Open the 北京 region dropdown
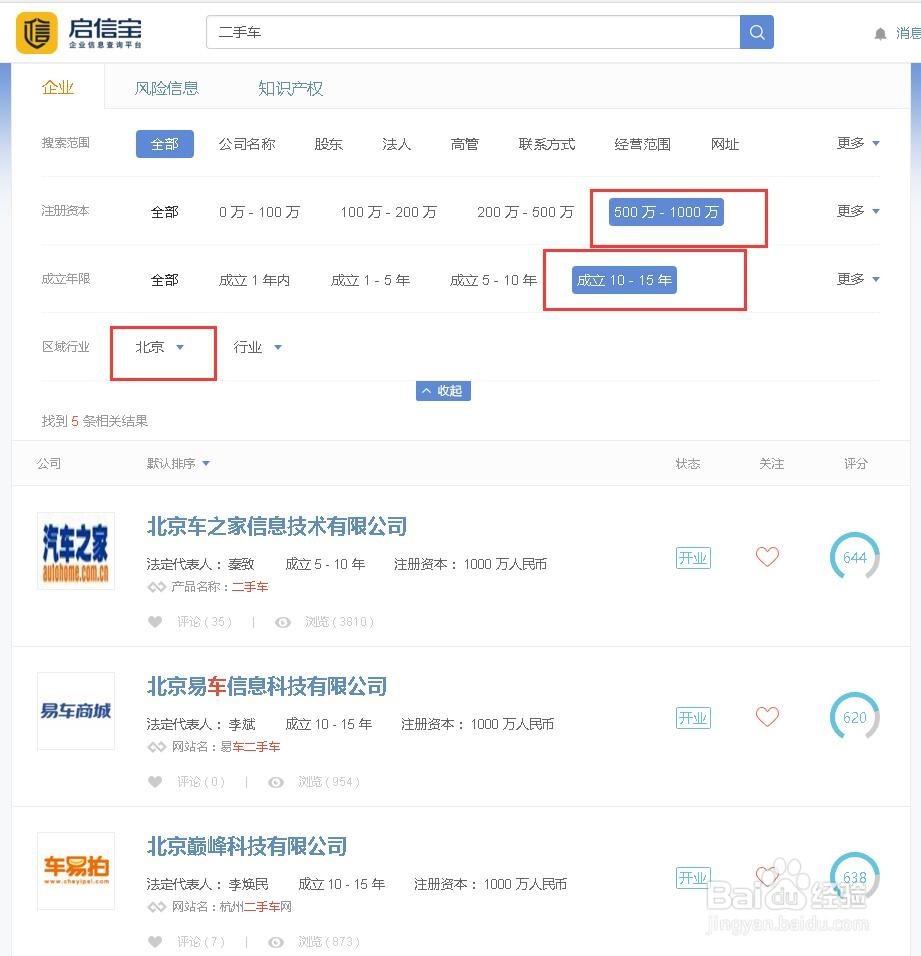The image size is (921, 956). pos(159,347)
